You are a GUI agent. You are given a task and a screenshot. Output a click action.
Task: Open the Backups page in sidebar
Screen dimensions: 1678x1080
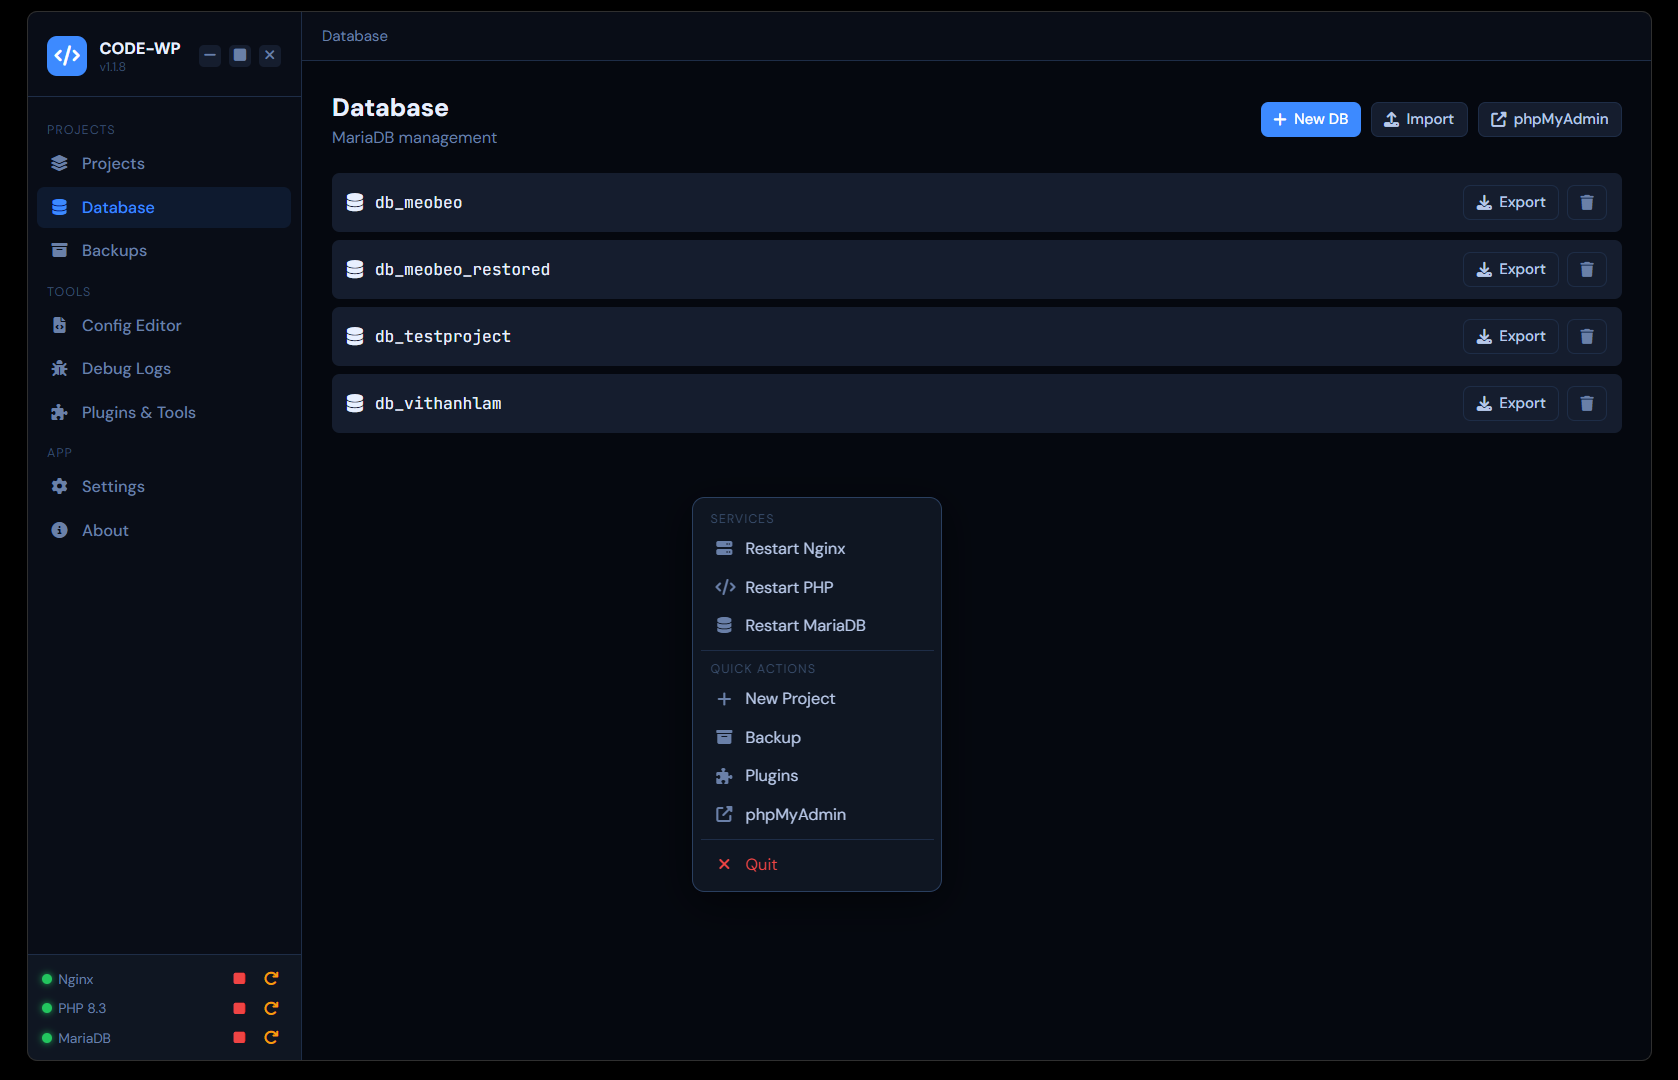(114, 251)
